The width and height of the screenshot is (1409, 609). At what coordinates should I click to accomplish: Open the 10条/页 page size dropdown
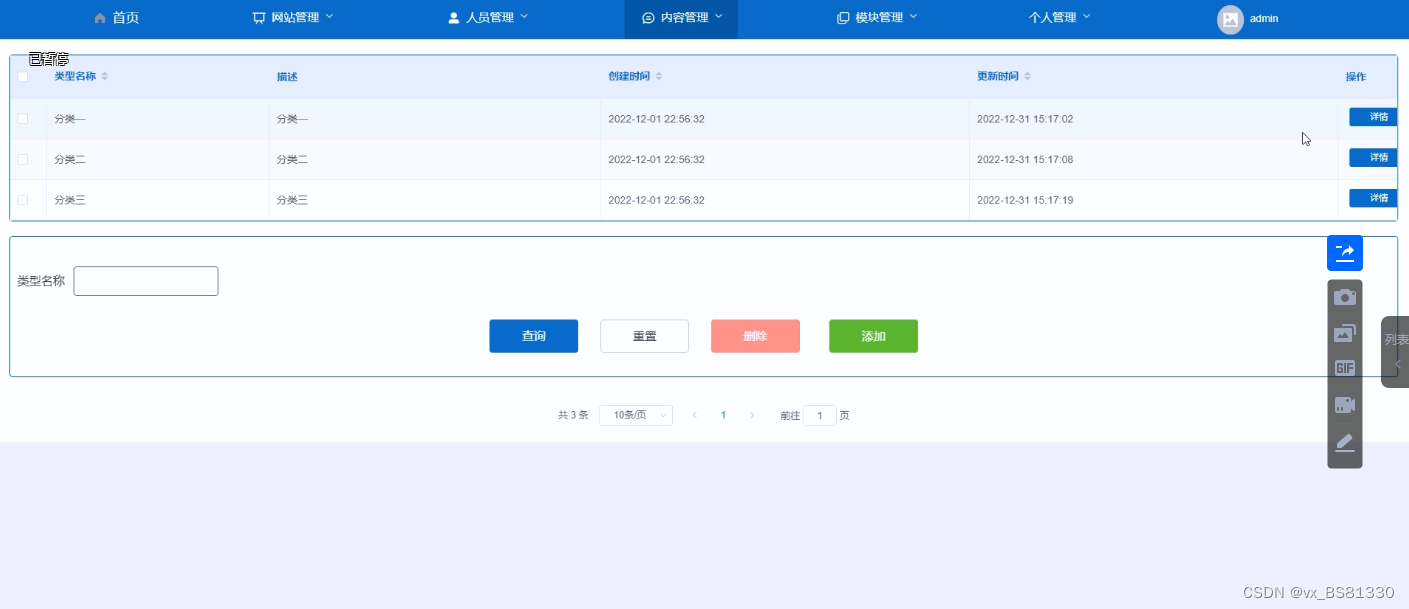coord(636,415)
